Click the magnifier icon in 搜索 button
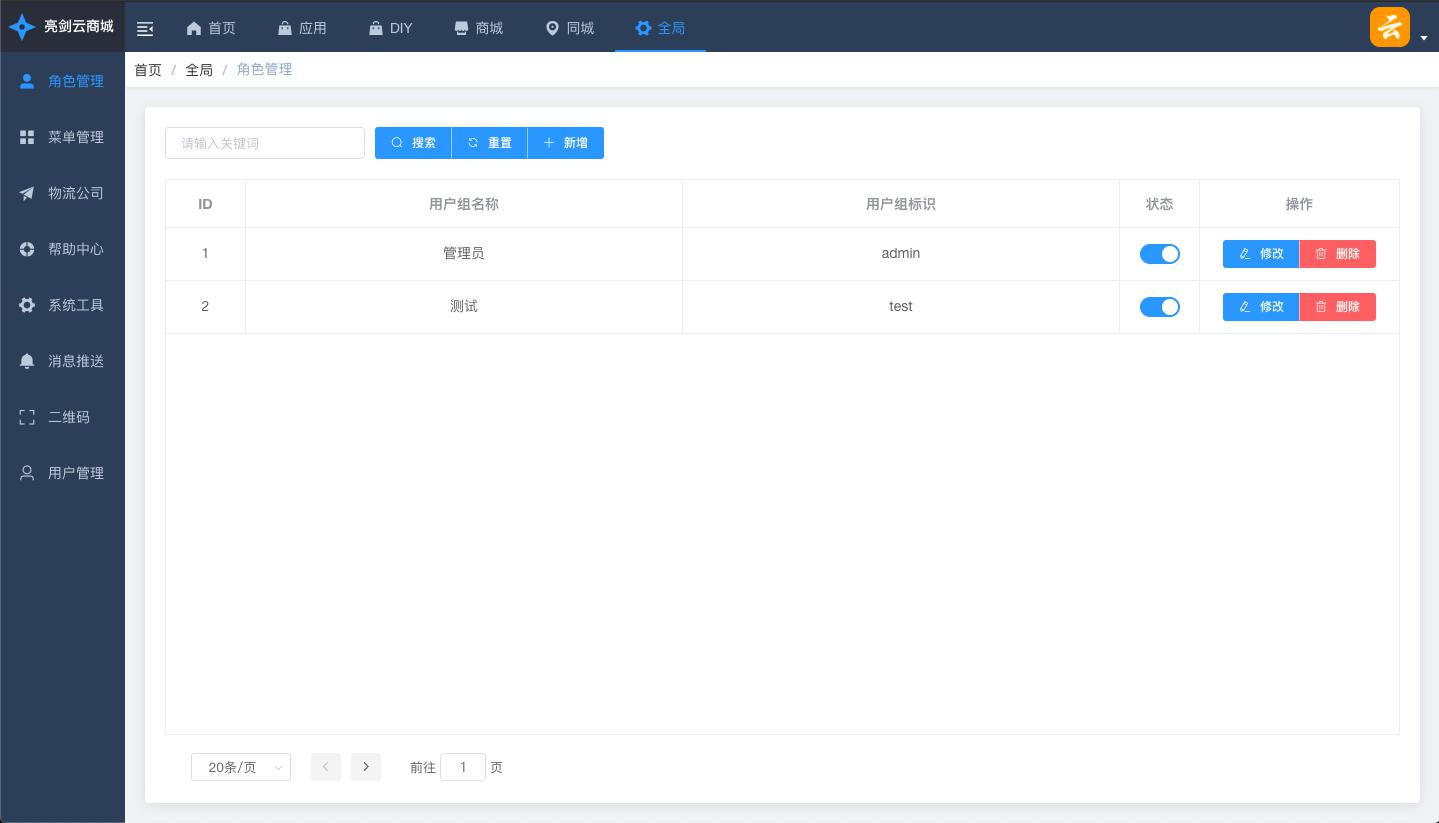 click(397, 143)
